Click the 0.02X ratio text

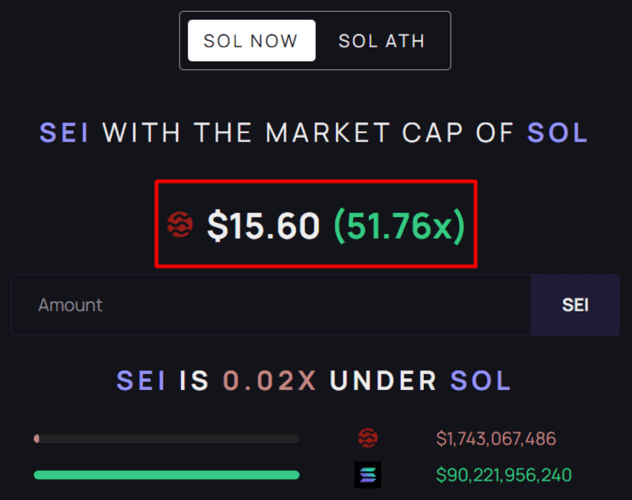point(271,381)
